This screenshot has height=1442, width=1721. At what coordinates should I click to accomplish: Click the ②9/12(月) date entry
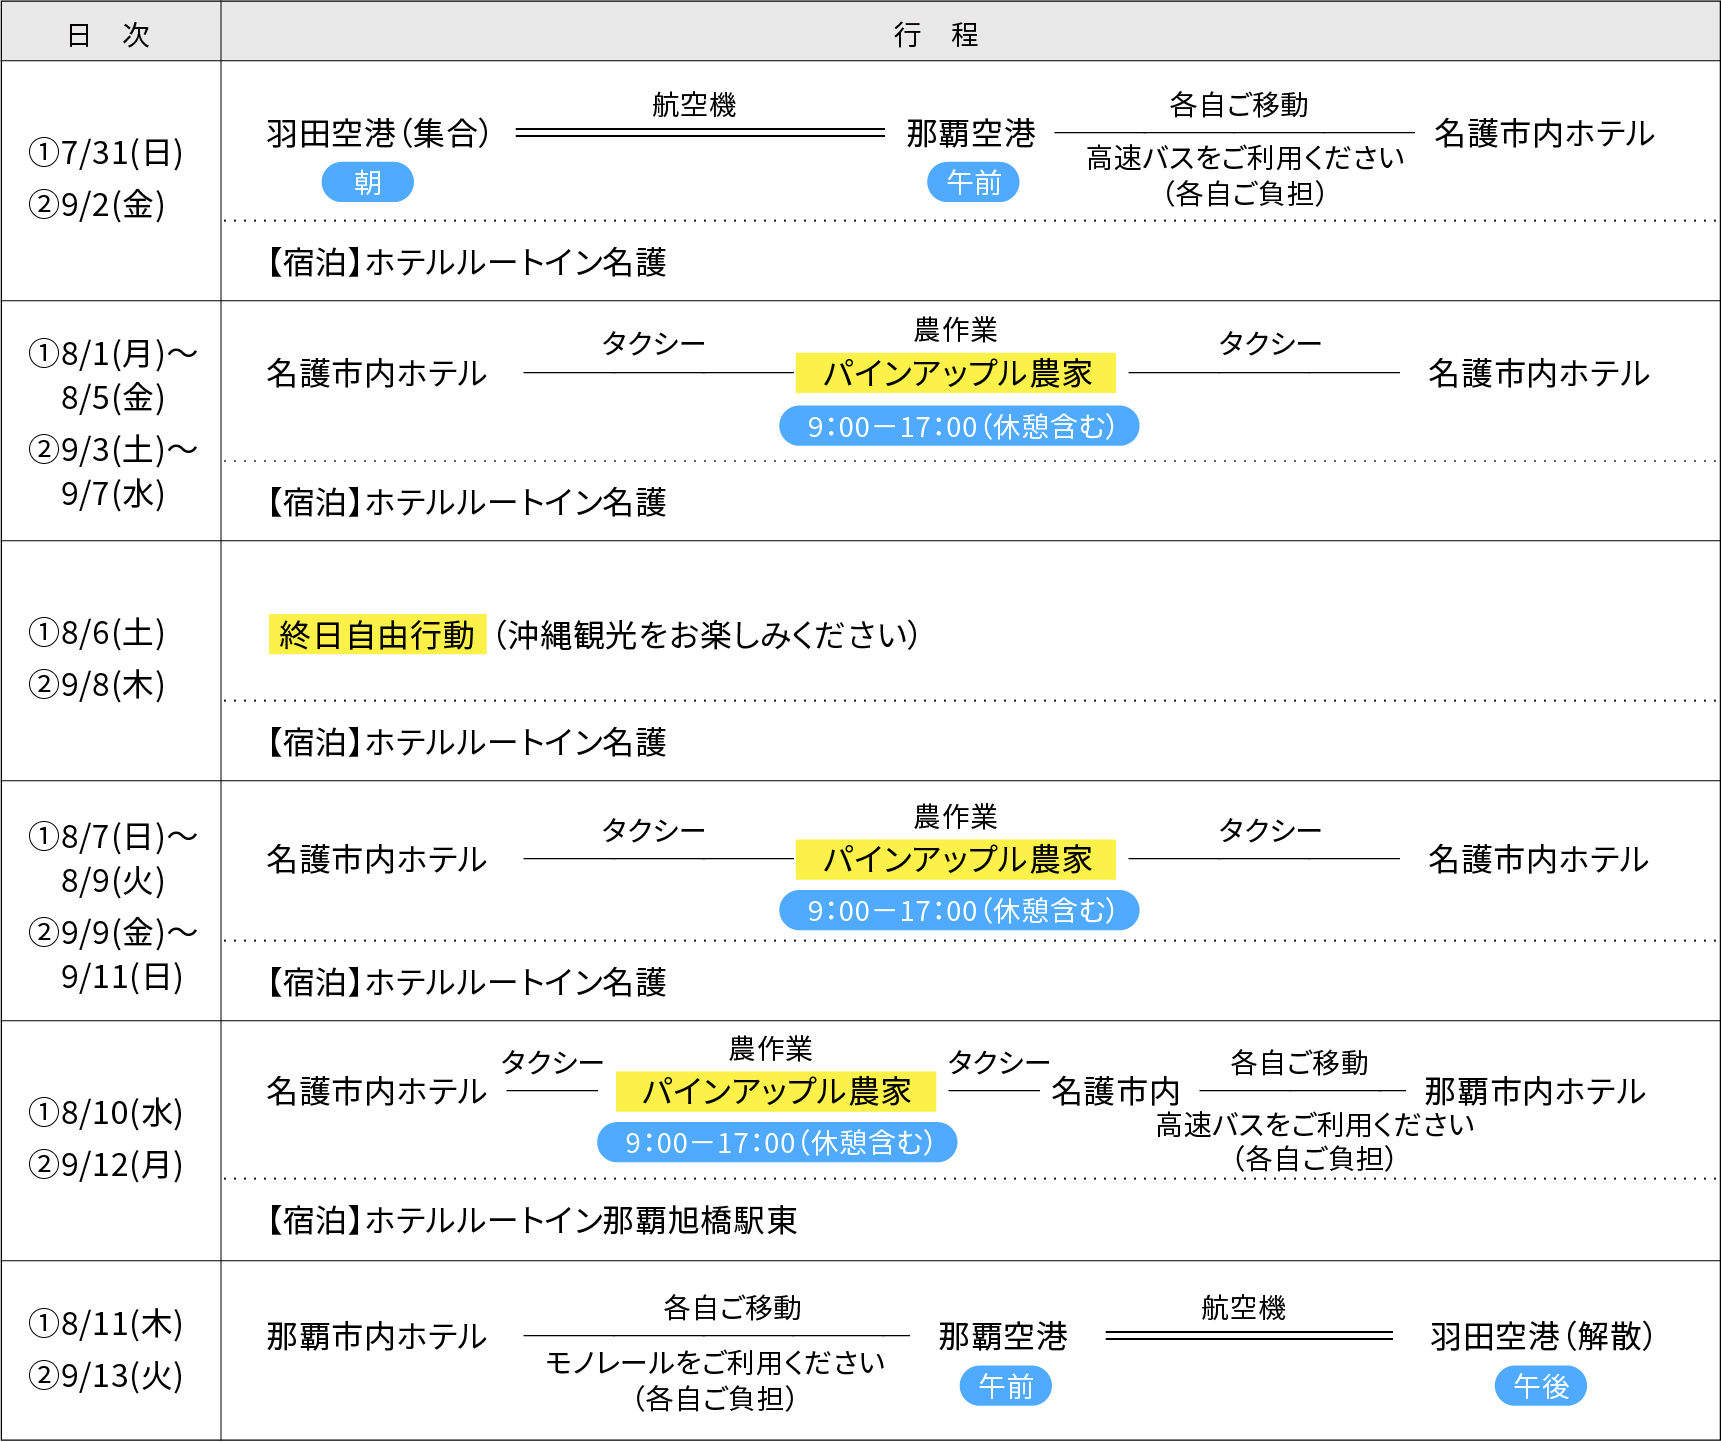[106, 1165]
